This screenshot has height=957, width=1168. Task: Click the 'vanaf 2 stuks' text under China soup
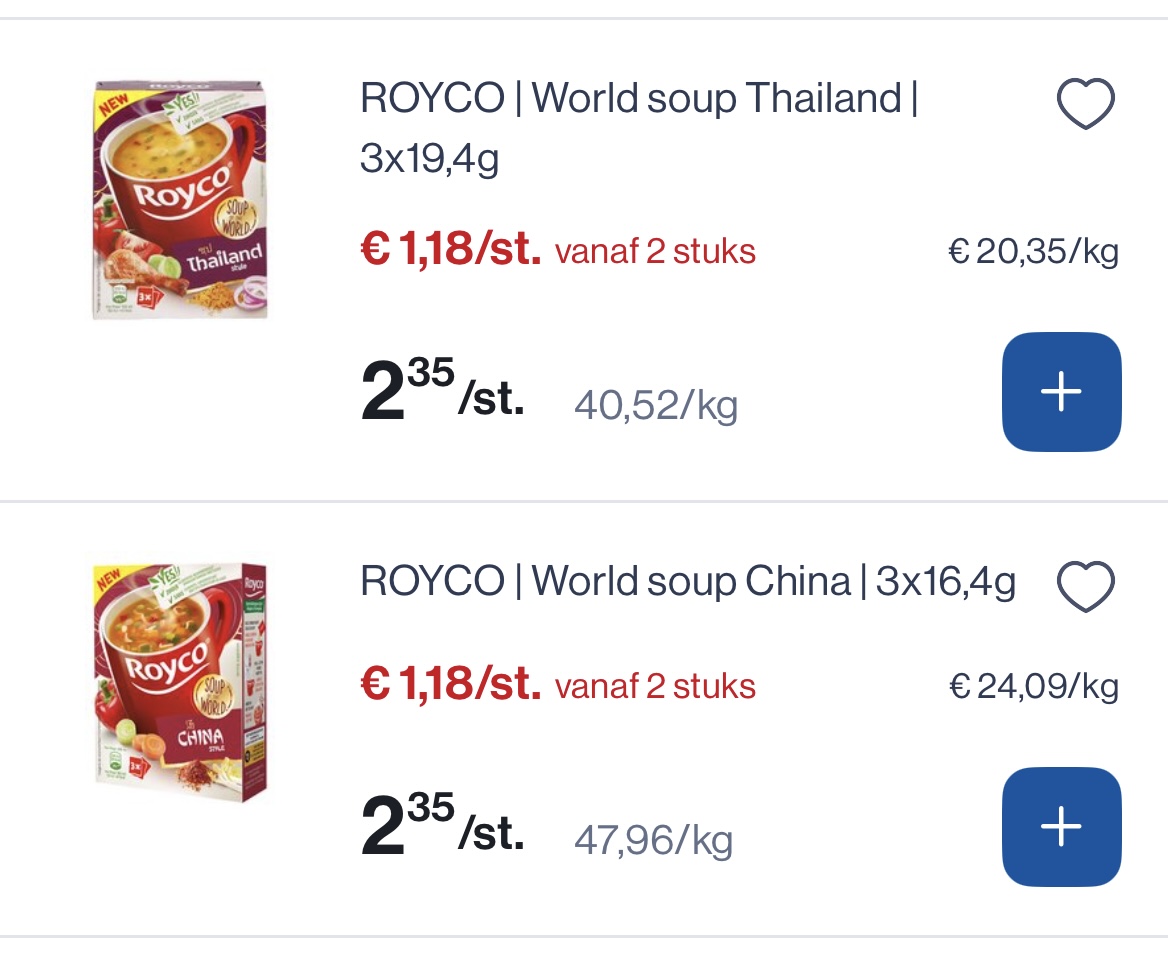[x=655, y=687]
